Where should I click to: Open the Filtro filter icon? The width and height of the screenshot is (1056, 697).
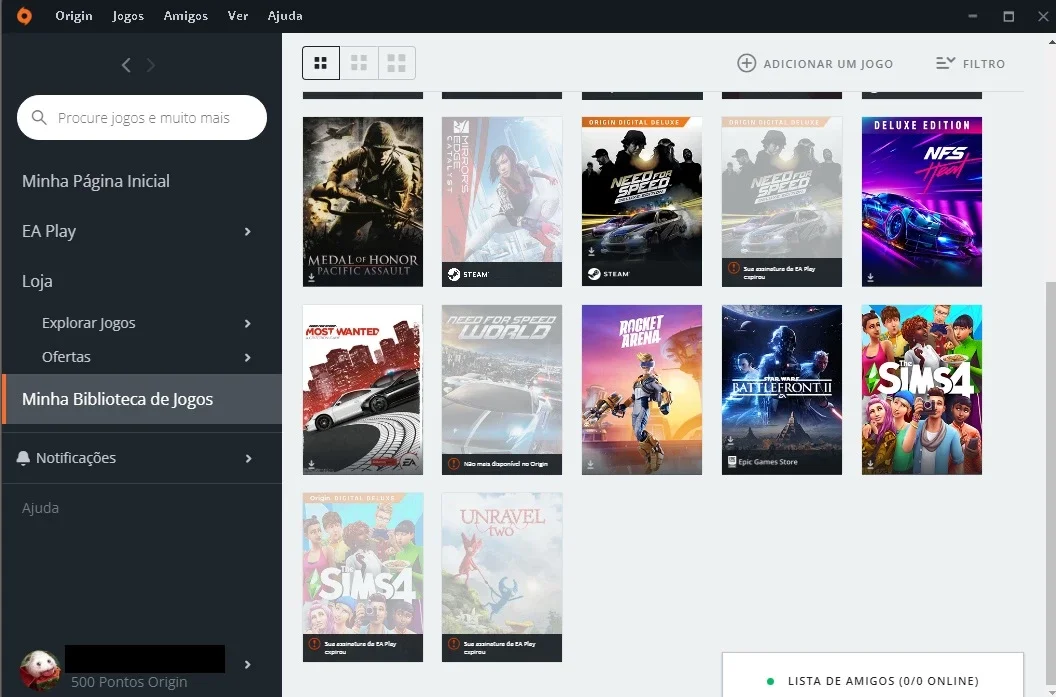pyautogui.click(x=946, y=63)
